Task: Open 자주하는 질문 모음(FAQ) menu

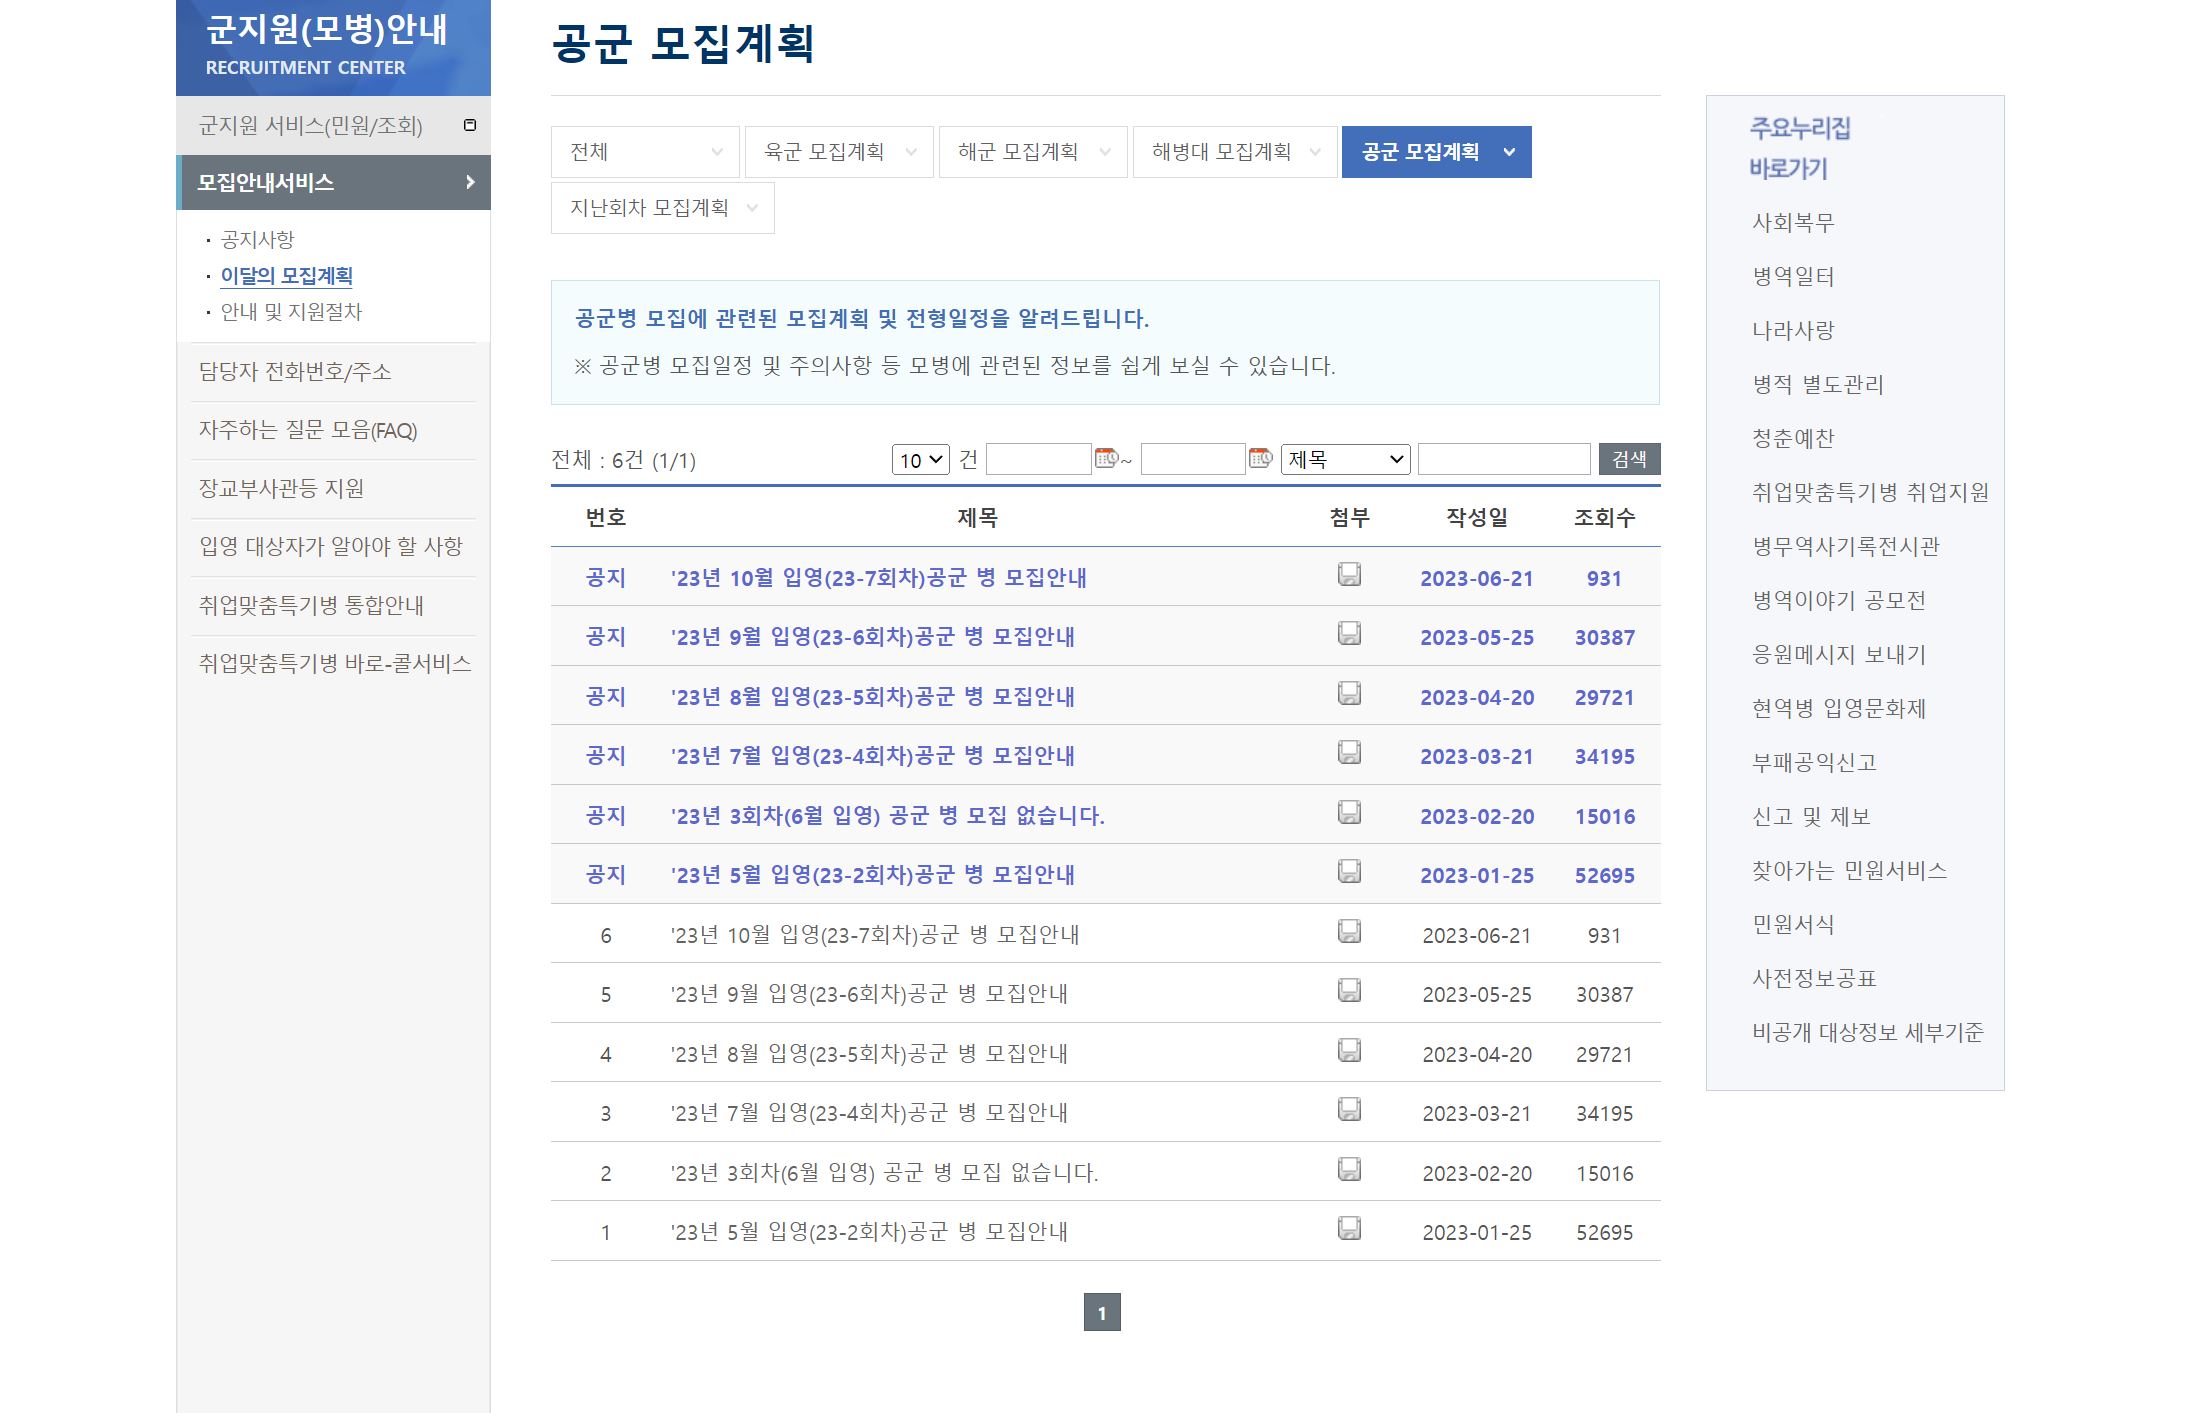Action: [x=308, y=430]
